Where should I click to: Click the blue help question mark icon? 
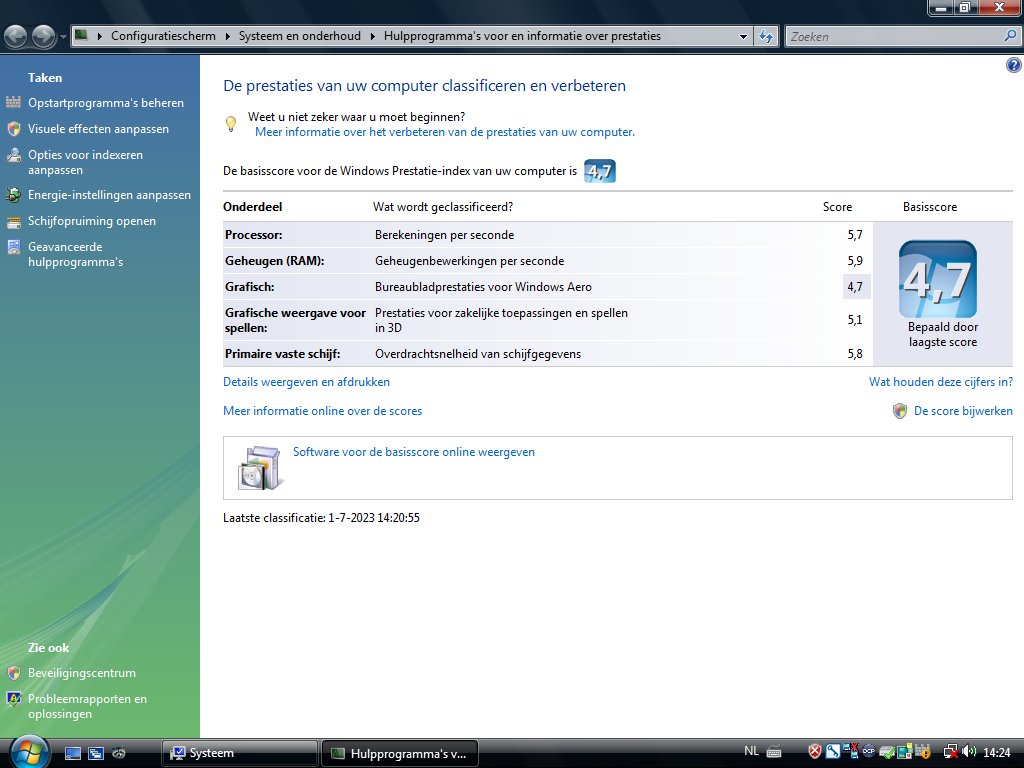1014,65
